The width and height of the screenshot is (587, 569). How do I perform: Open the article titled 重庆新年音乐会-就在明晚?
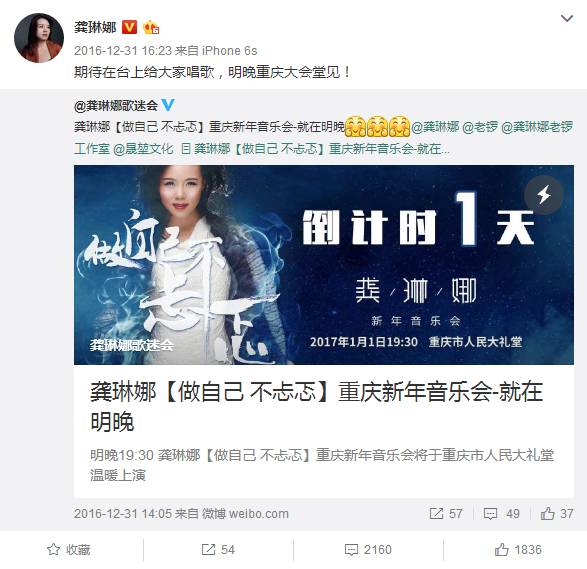click(316, 407)
